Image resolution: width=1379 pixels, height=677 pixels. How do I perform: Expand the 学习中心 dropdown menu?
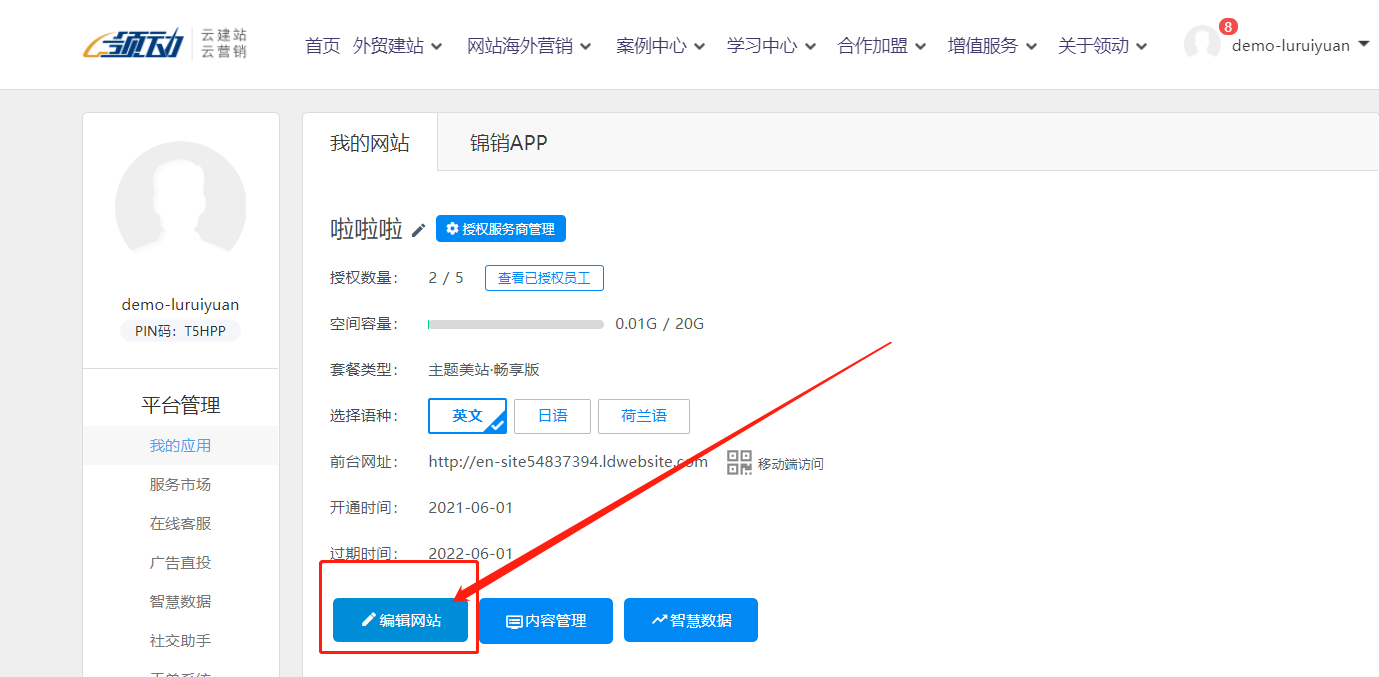pos(772,46)
